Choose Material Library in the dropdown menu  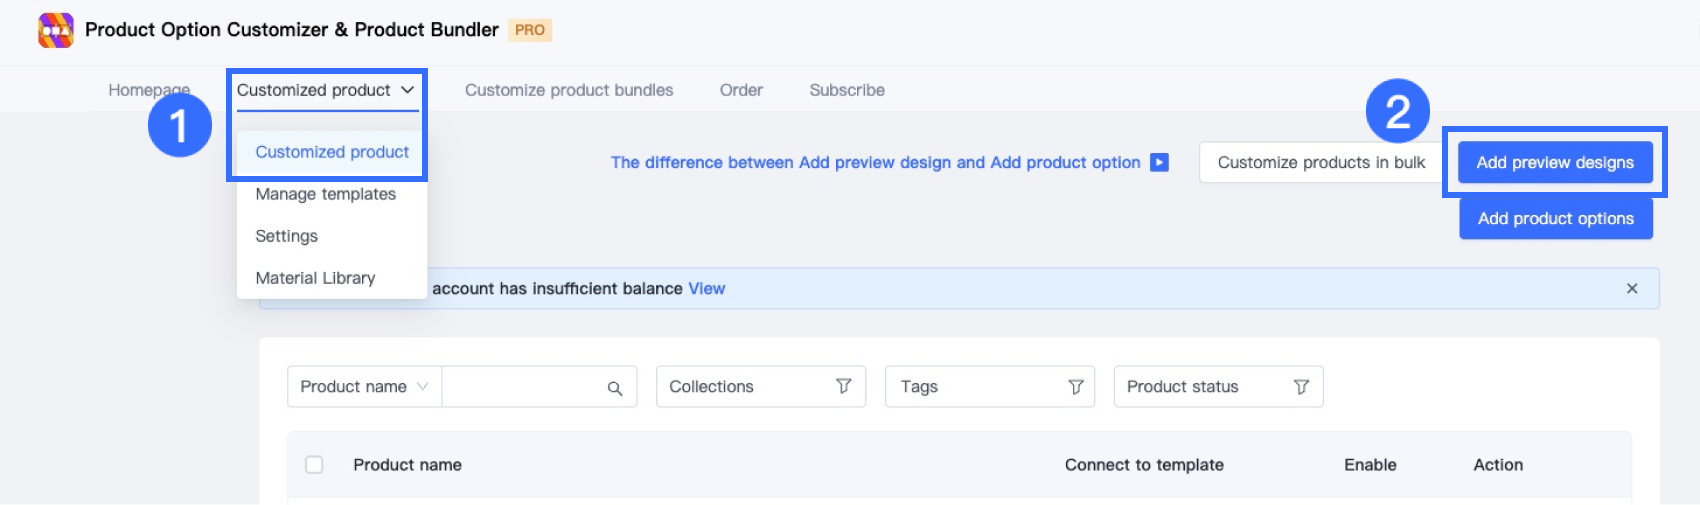315,278
